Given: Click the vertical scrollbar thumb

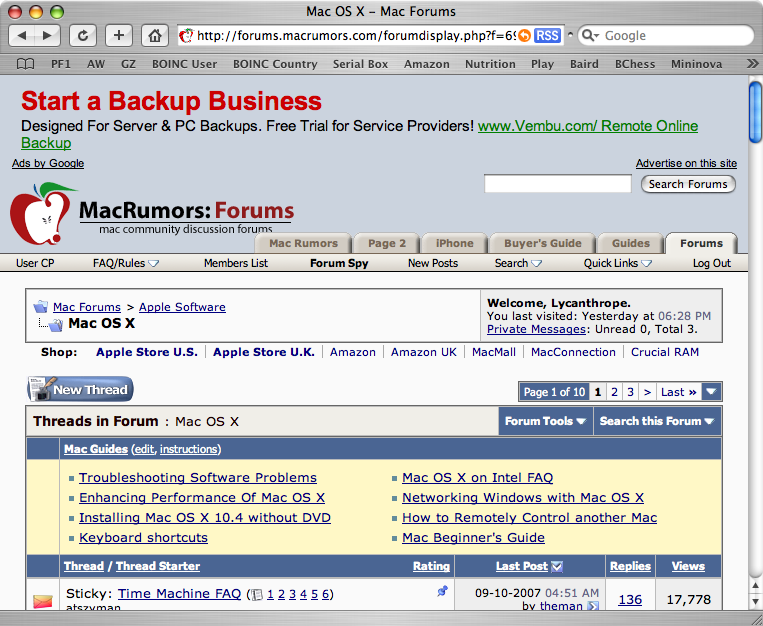Looking at the screenshot, I should [x=755, y=112].
